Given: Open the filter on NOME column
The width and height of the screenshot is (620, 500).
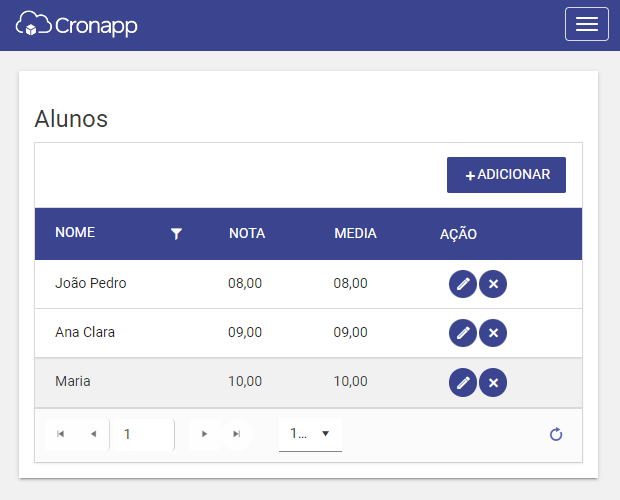Looking at the screenshot, I should (x=176, y=234).
